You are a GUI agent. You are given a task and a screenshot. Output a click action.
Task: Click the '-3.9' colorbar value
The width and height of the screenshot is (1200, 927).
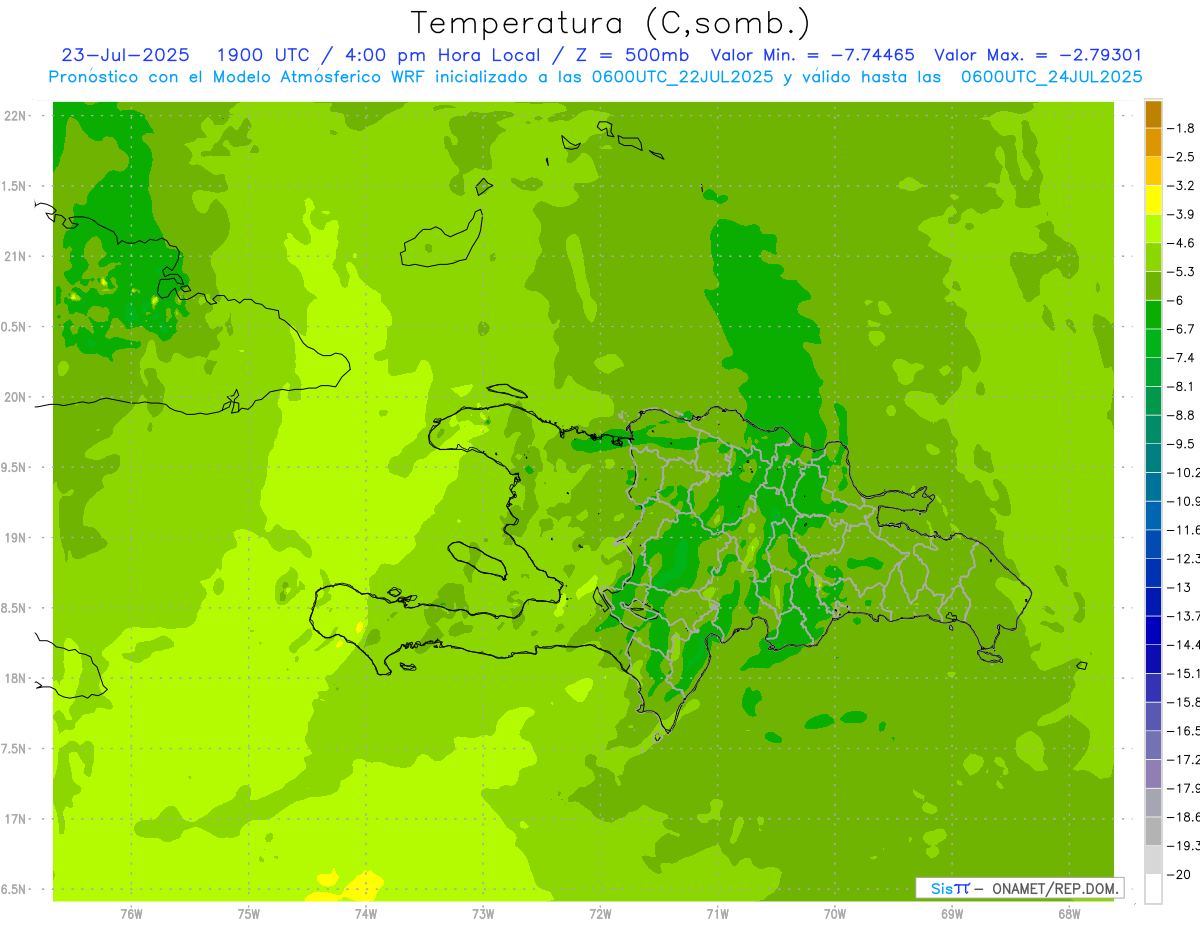coord(1181,214)
